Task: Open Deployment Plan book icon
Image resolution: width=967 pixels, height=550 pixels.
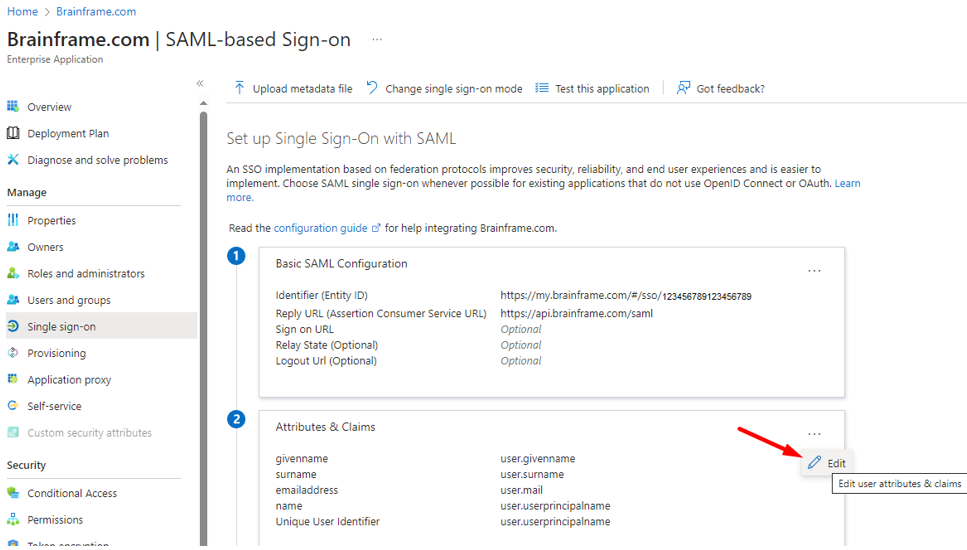Action: tap(13, 133)
